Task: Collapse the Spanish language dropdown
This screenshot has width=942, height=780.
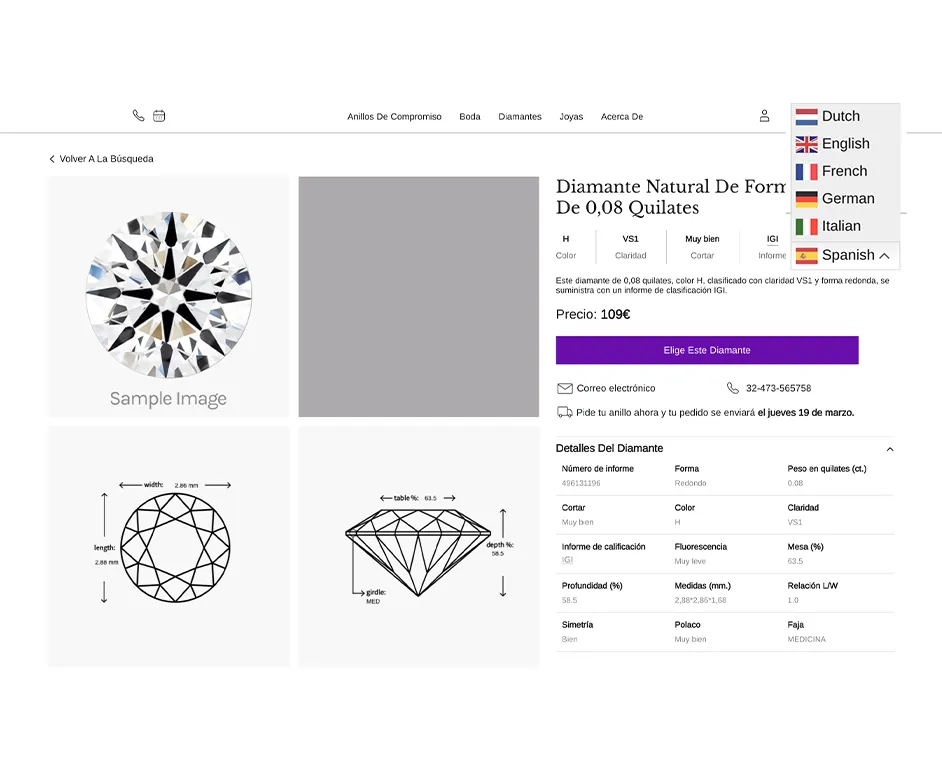Action: (886, 256)
